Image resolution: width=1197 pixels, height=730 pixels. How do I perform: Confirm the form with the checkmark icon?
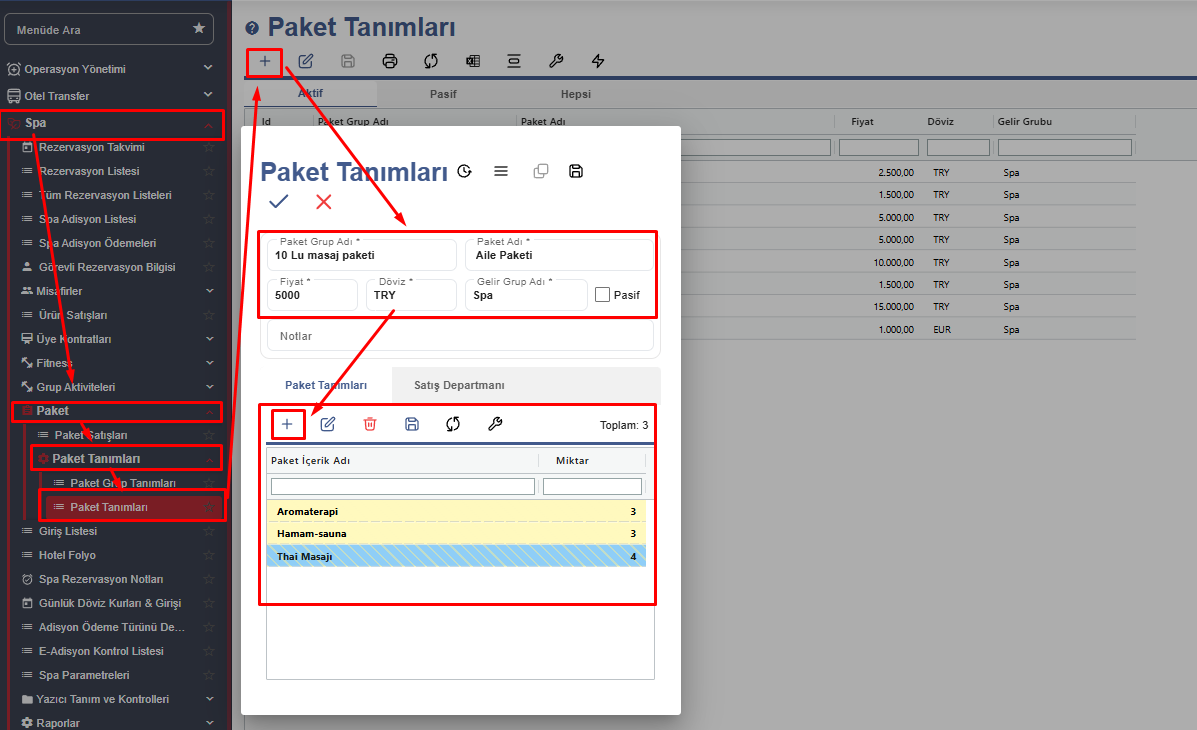[279, 202]
